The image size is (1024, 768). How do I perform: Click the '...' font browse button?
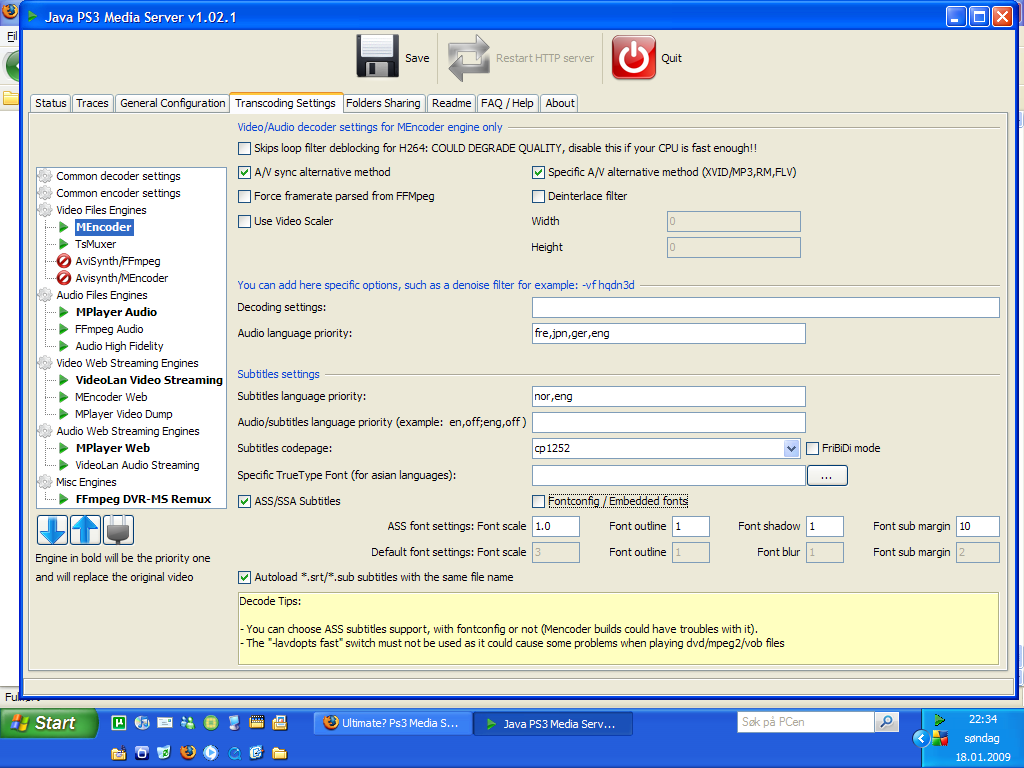827,475
